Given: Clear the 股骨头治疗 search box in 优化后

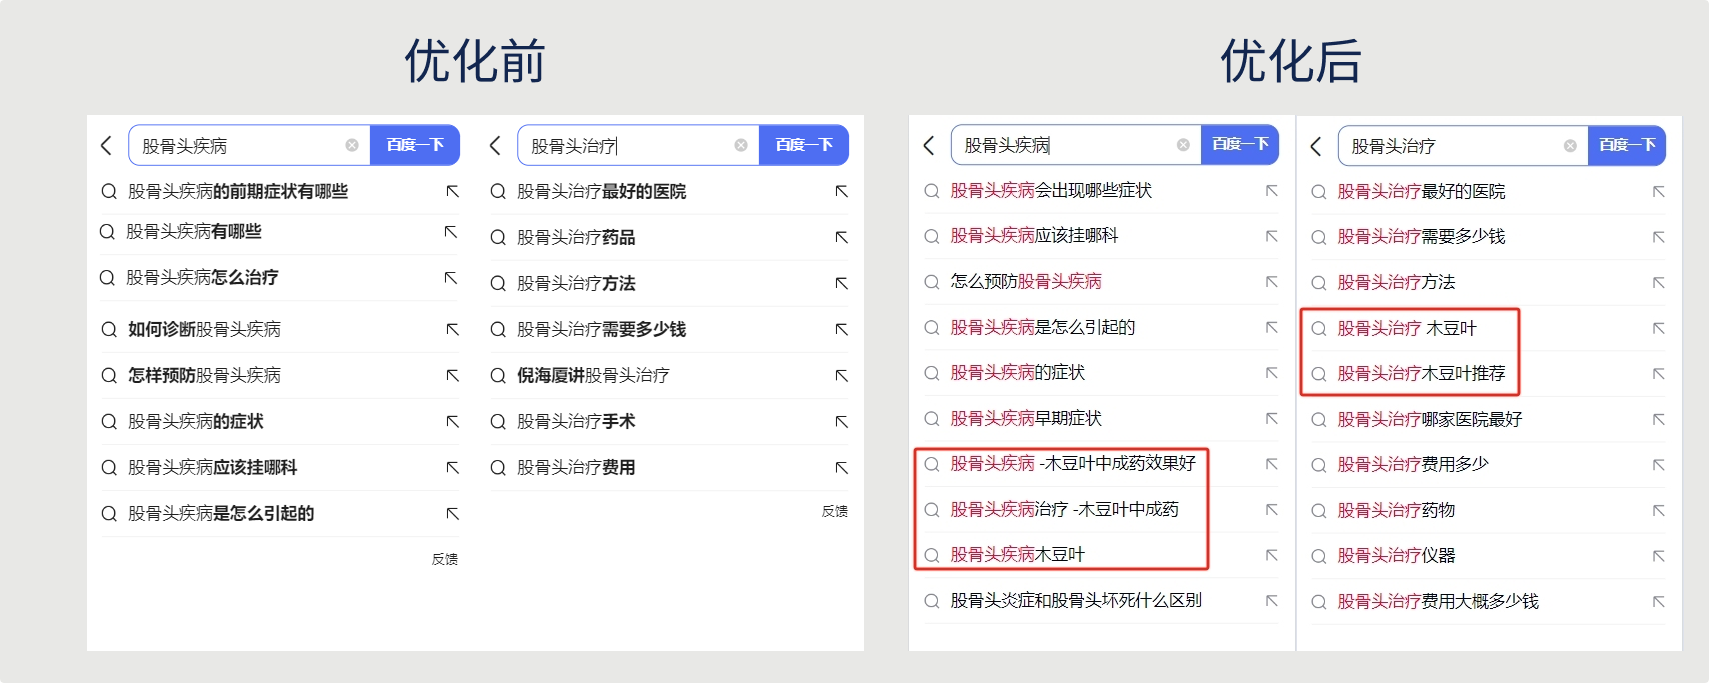Looking at the screenshot, I should click(x=1570, y=146).
